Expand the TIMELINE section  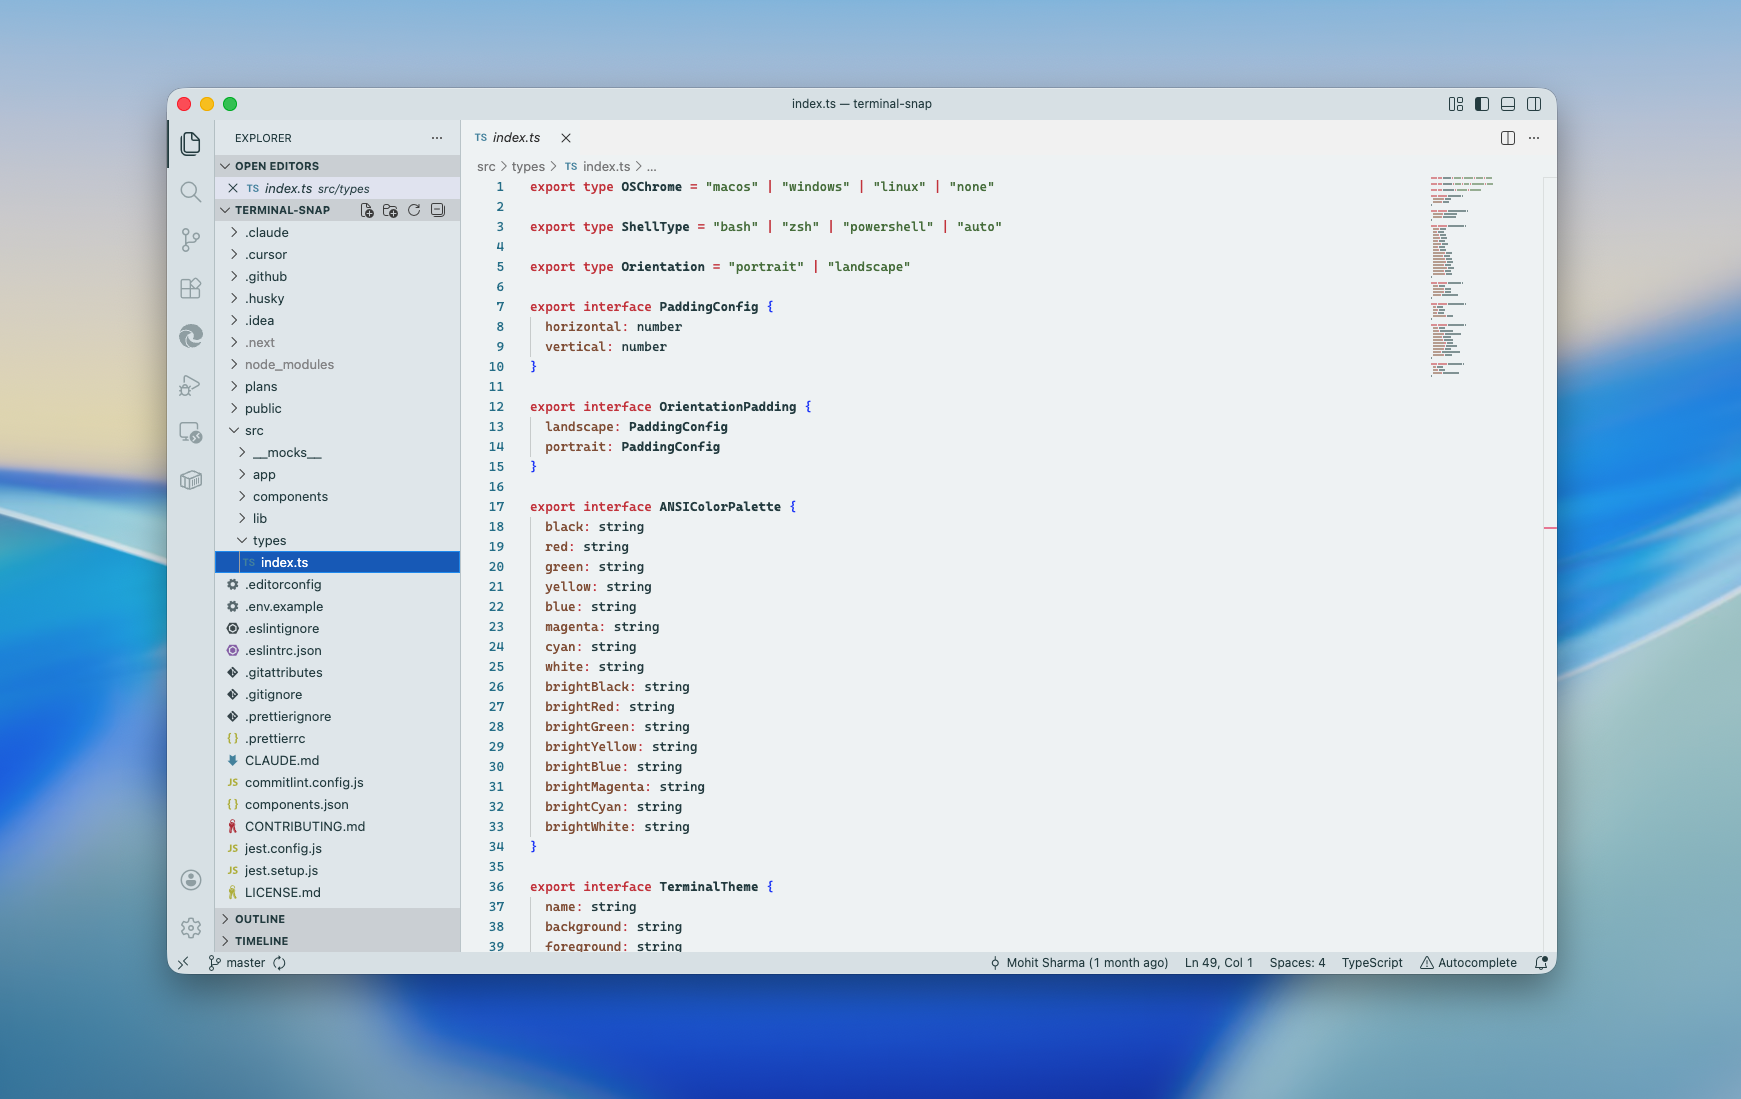click(x=338, y=941)
